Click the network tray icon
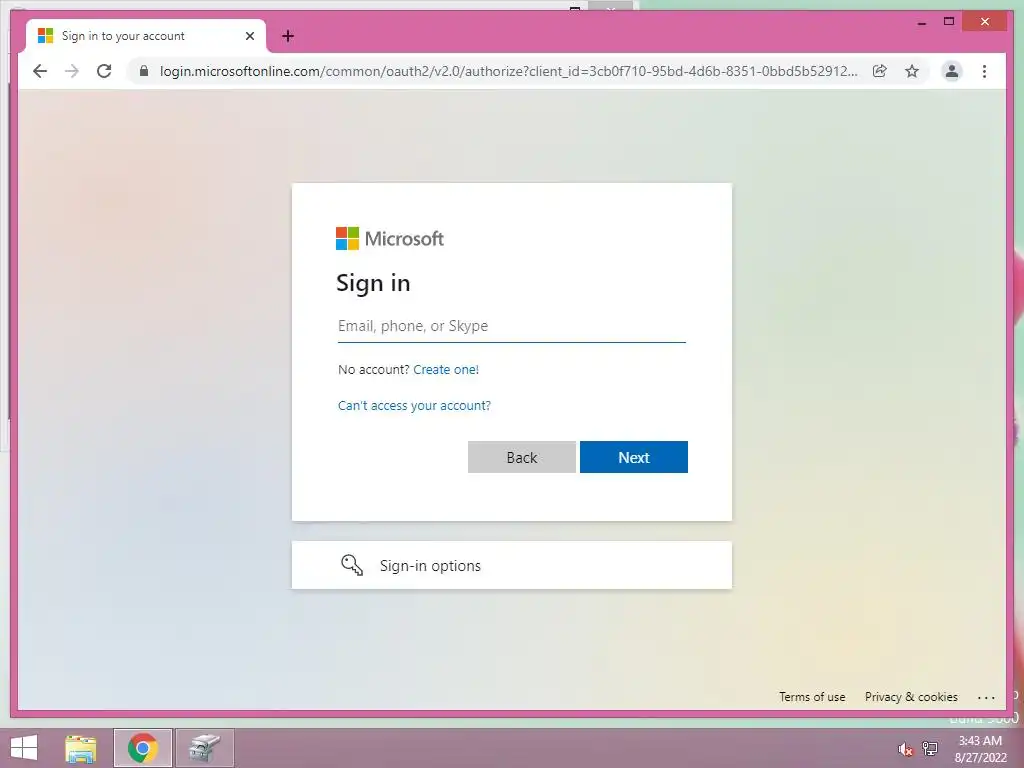 tap(930, 749)
